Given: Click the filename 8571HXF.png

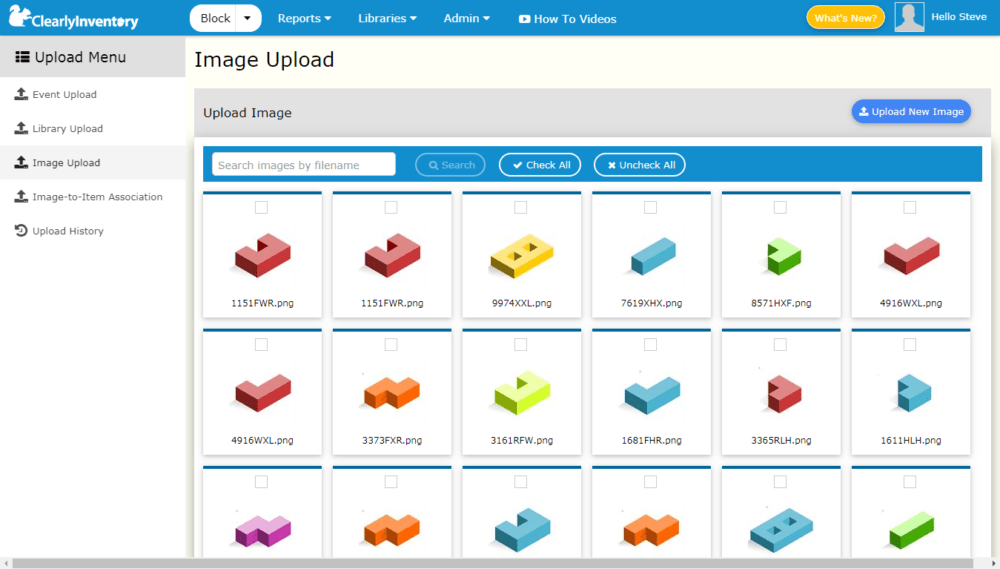Looking at the screenshot, I should [x=781, y=303].
